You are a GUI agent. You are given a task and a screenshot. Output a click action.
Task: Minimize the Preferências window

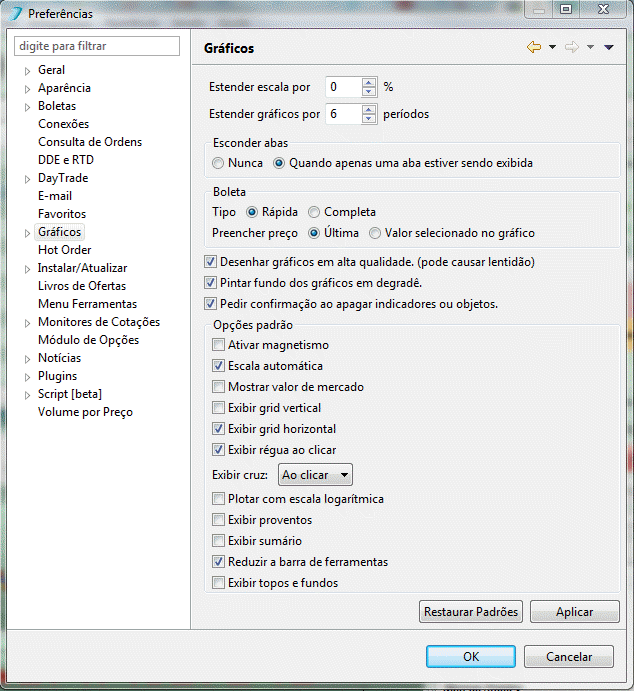coord(539,9)
